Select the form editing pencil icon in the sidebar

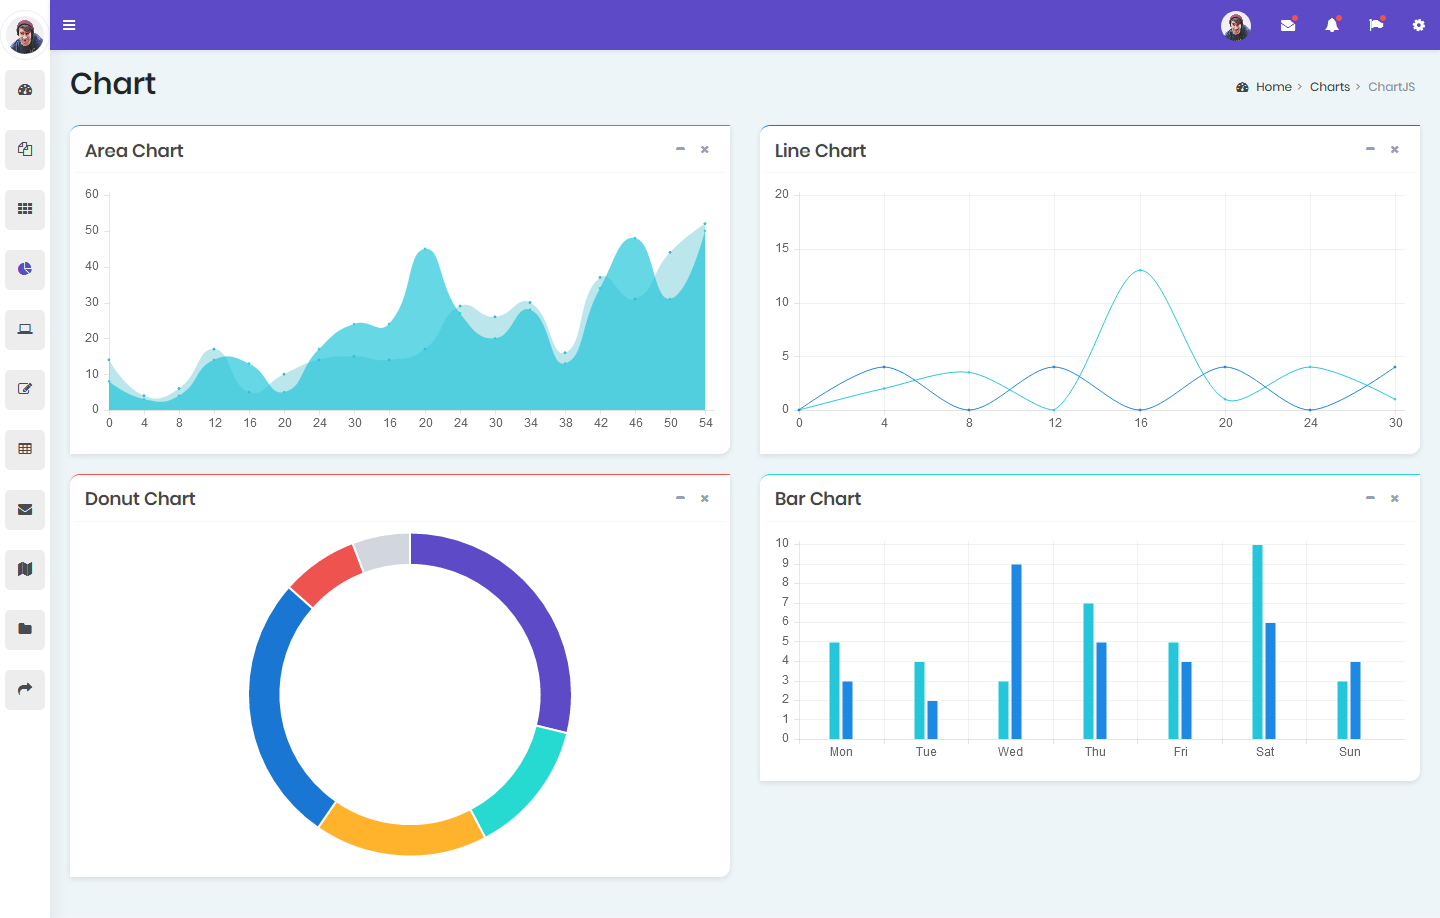(25, 390)
